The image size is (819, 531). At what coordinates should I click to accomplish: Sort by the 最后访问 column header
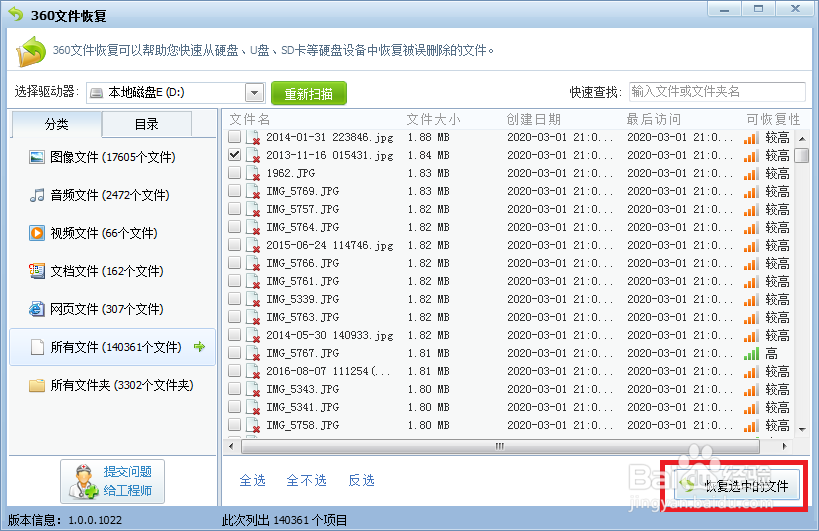click(653, 120)
